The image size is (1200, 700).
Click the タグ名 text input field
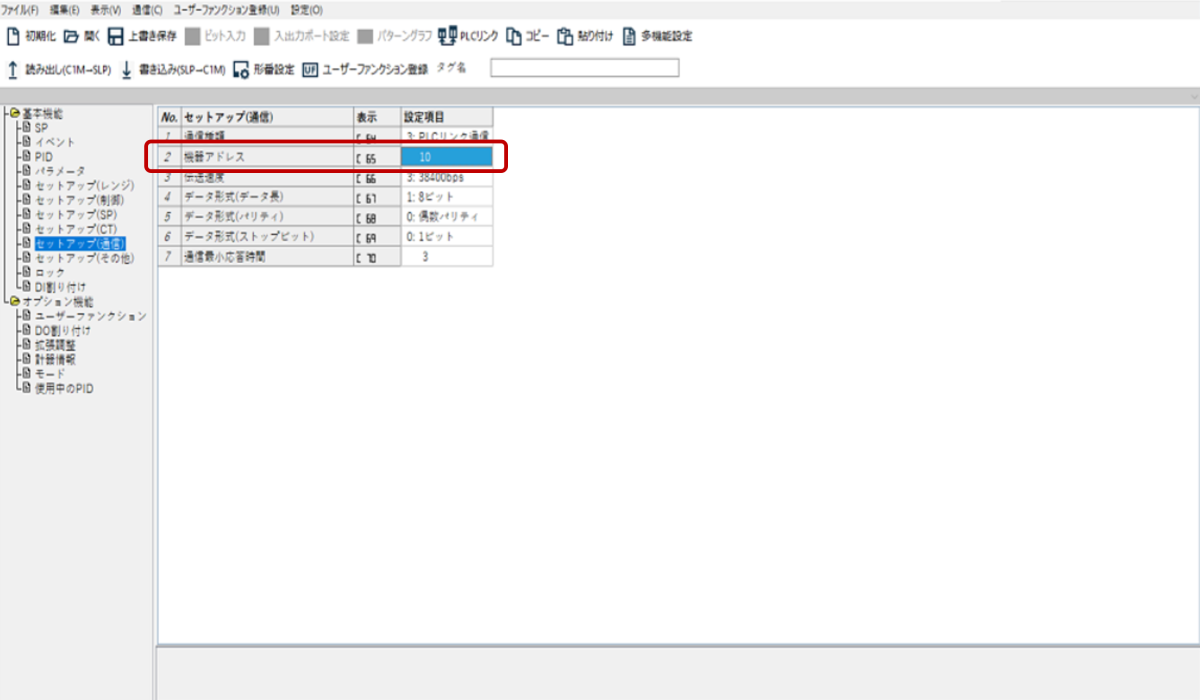click(x=584, y=68)
